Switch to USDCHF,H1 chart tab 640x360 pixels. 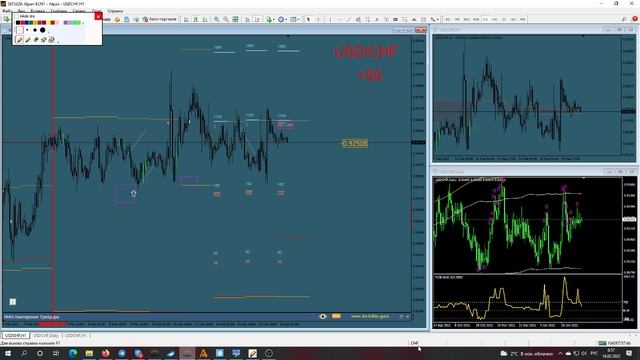[16, 336]
